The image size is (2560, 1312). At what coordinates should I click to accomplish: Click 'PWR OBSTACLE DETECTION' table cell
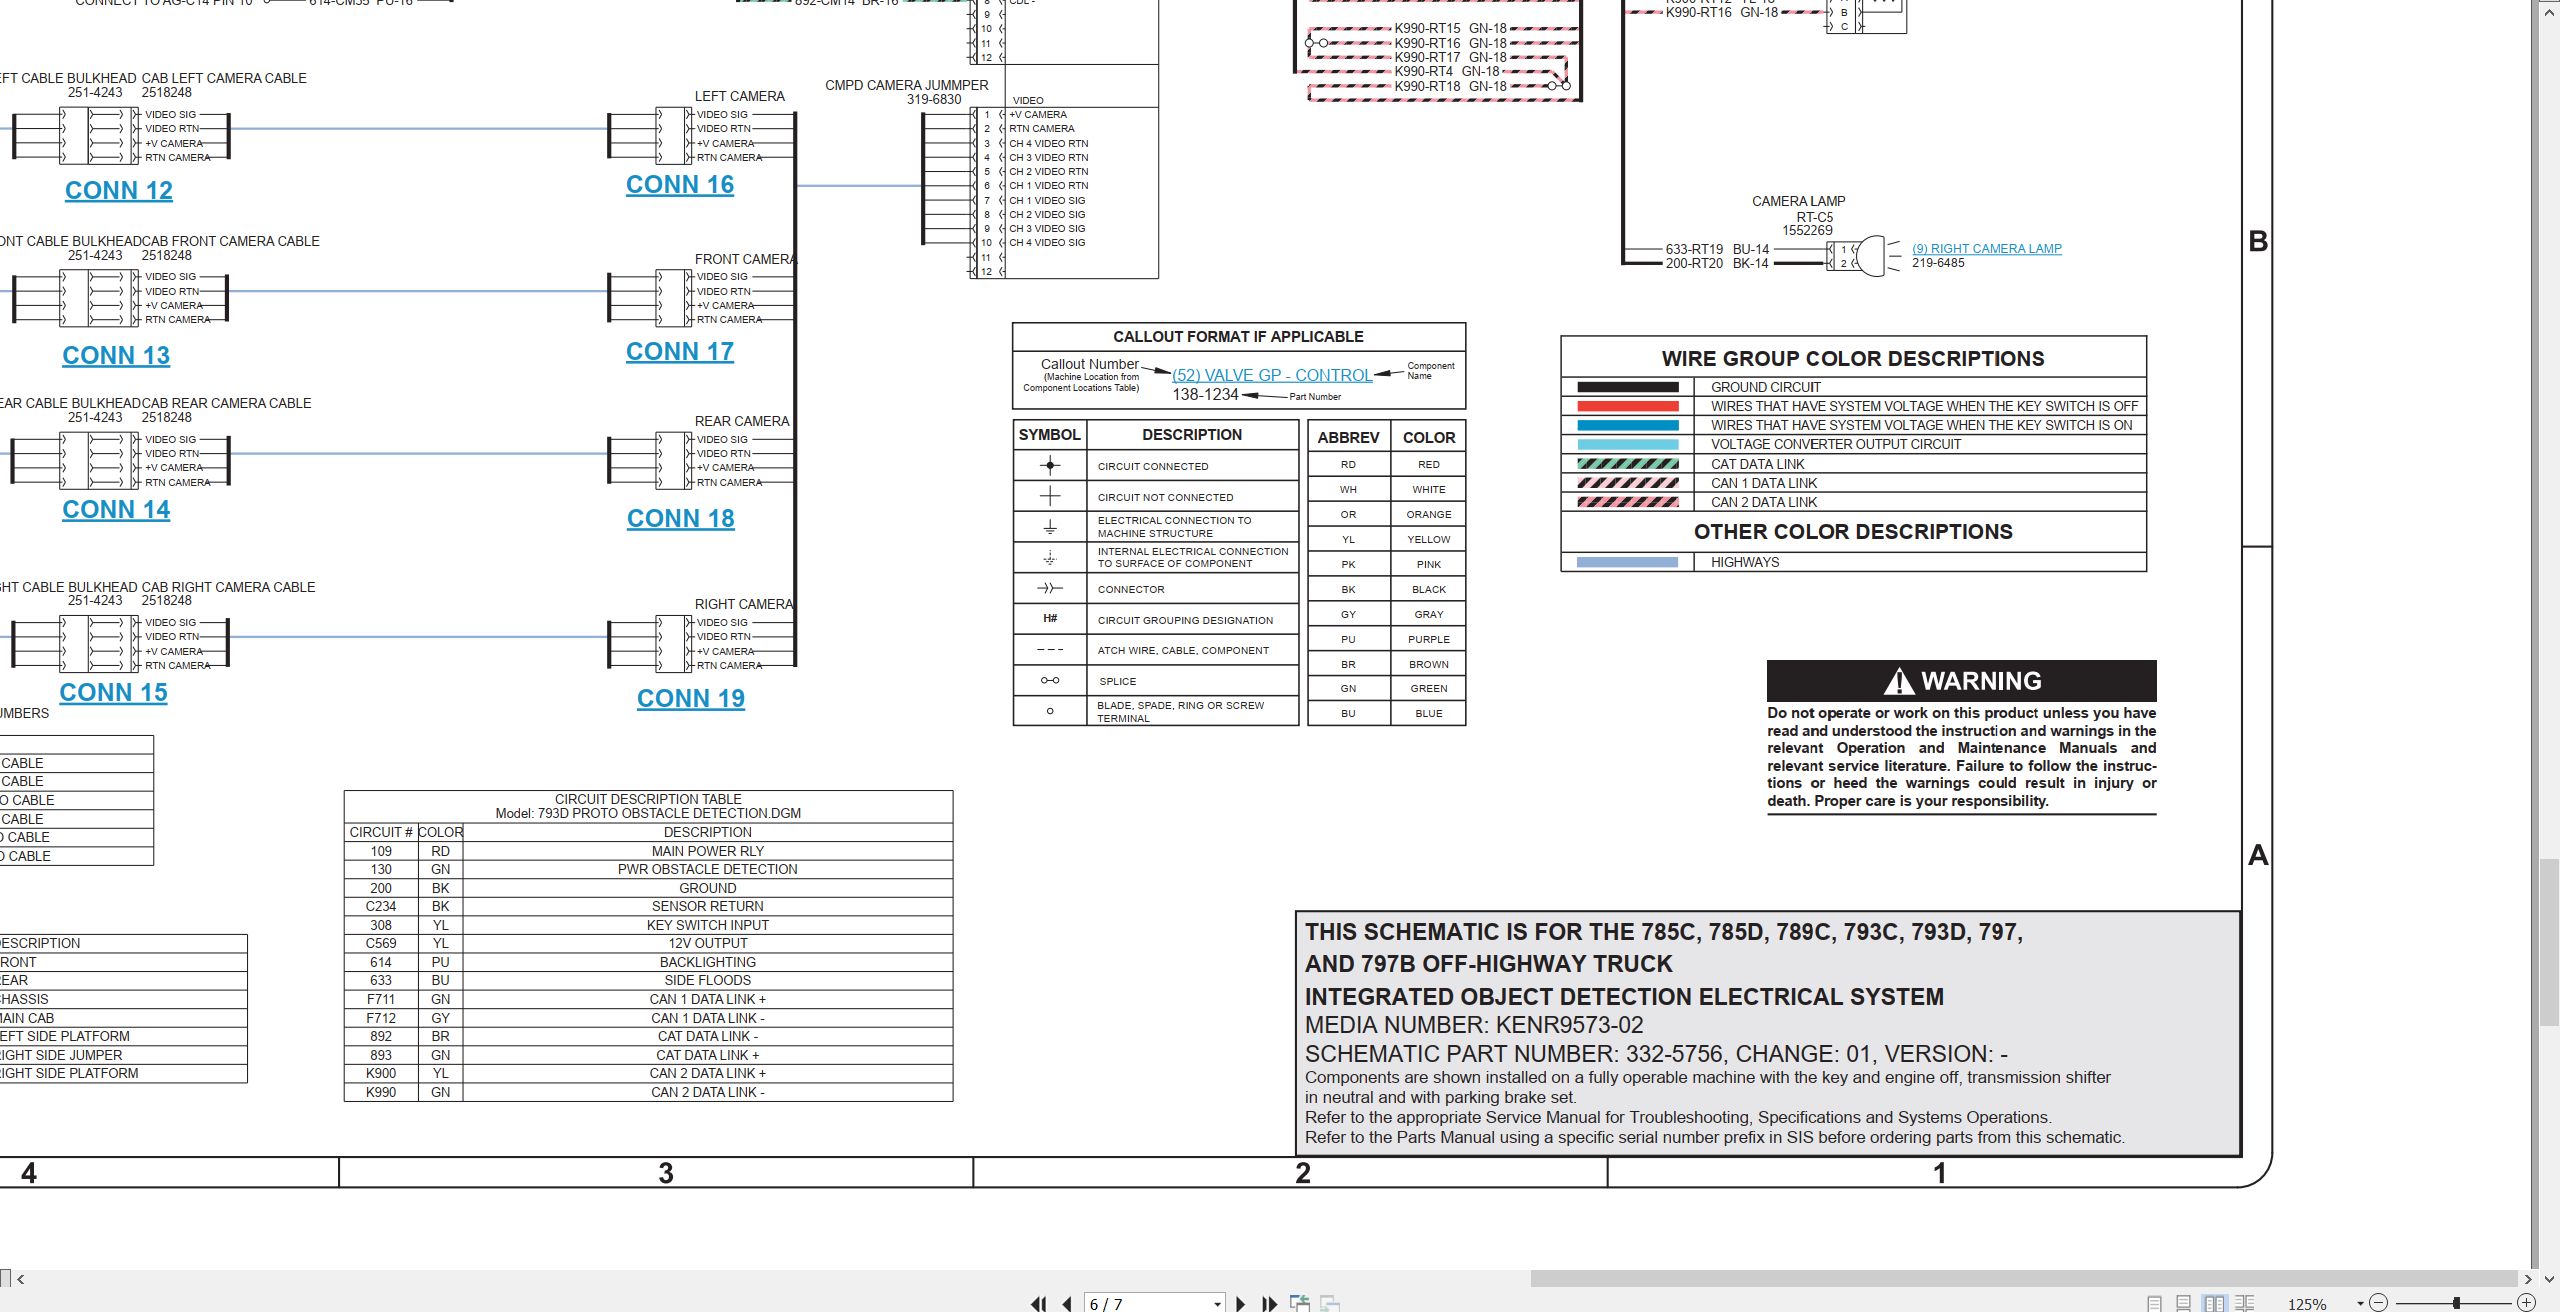pyautogui.click(x=708, y=869)
